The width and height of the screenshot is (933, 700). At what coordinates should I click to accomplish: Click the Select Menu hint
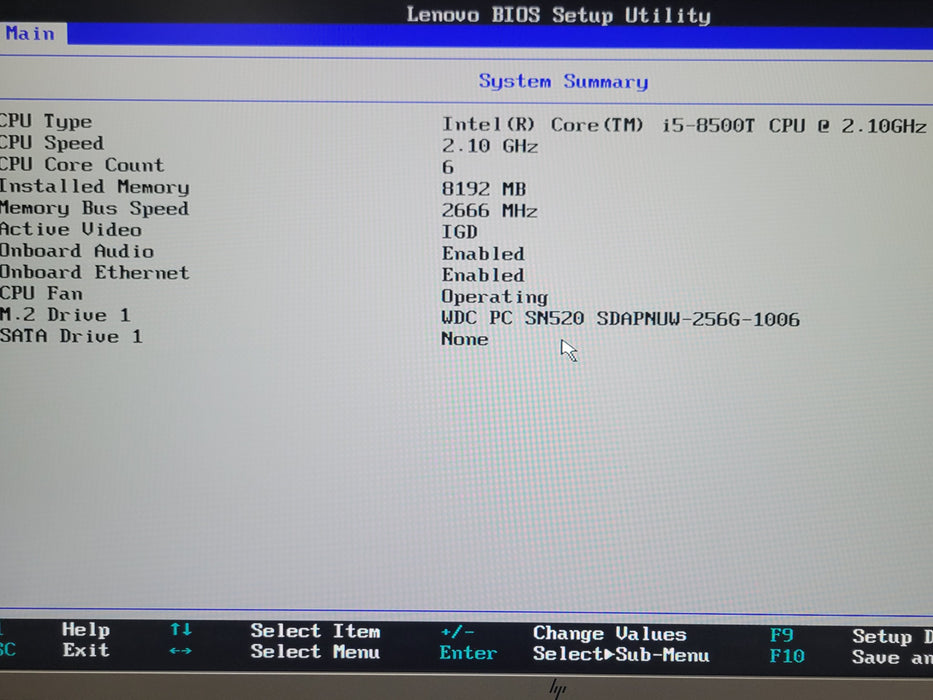click(315, 652)
